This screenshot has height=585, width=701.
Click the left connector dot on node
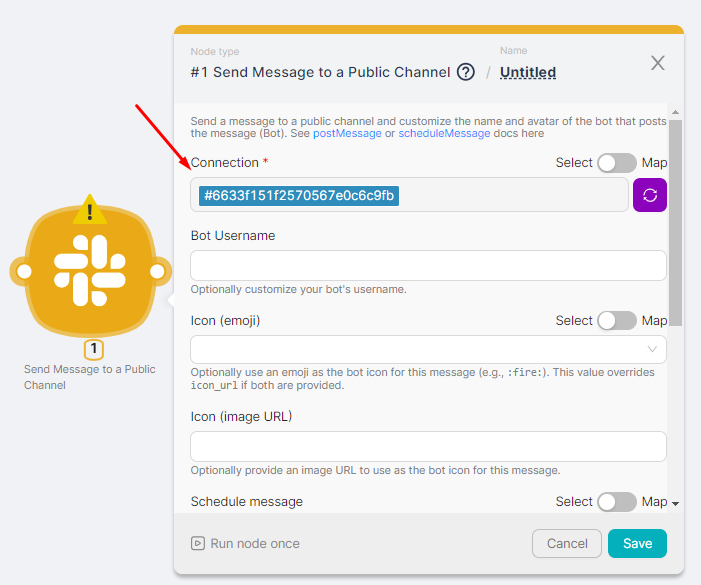pos(24,271)
